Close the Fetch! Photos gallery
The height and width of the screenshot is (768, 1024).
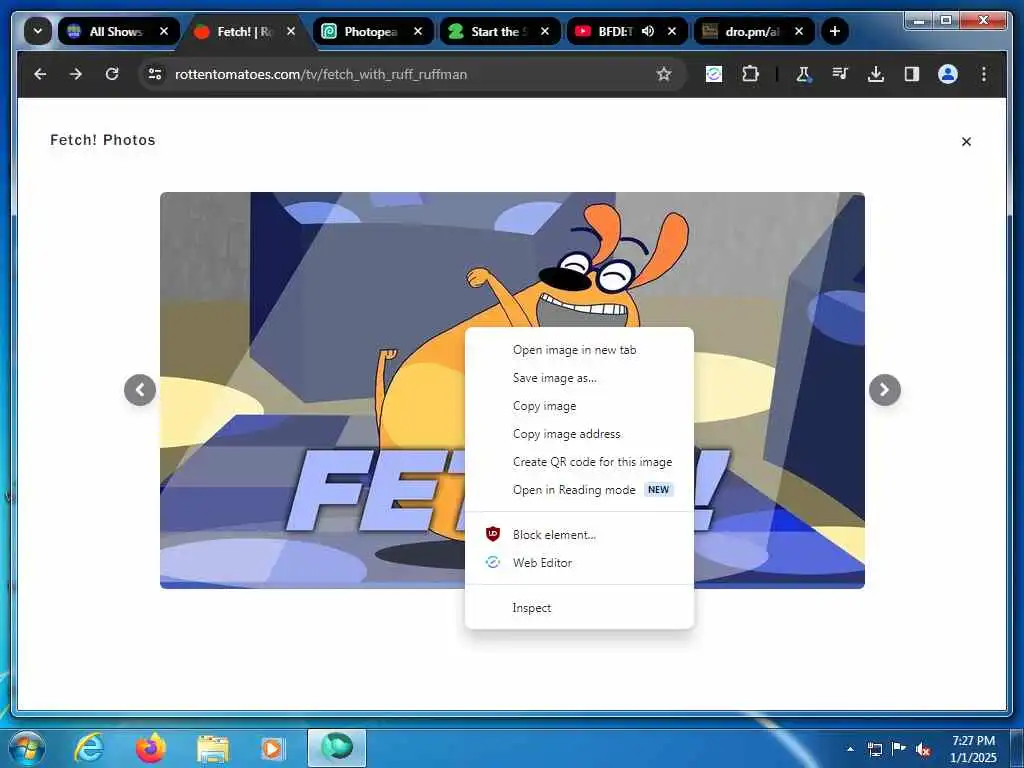pos(967,142)
